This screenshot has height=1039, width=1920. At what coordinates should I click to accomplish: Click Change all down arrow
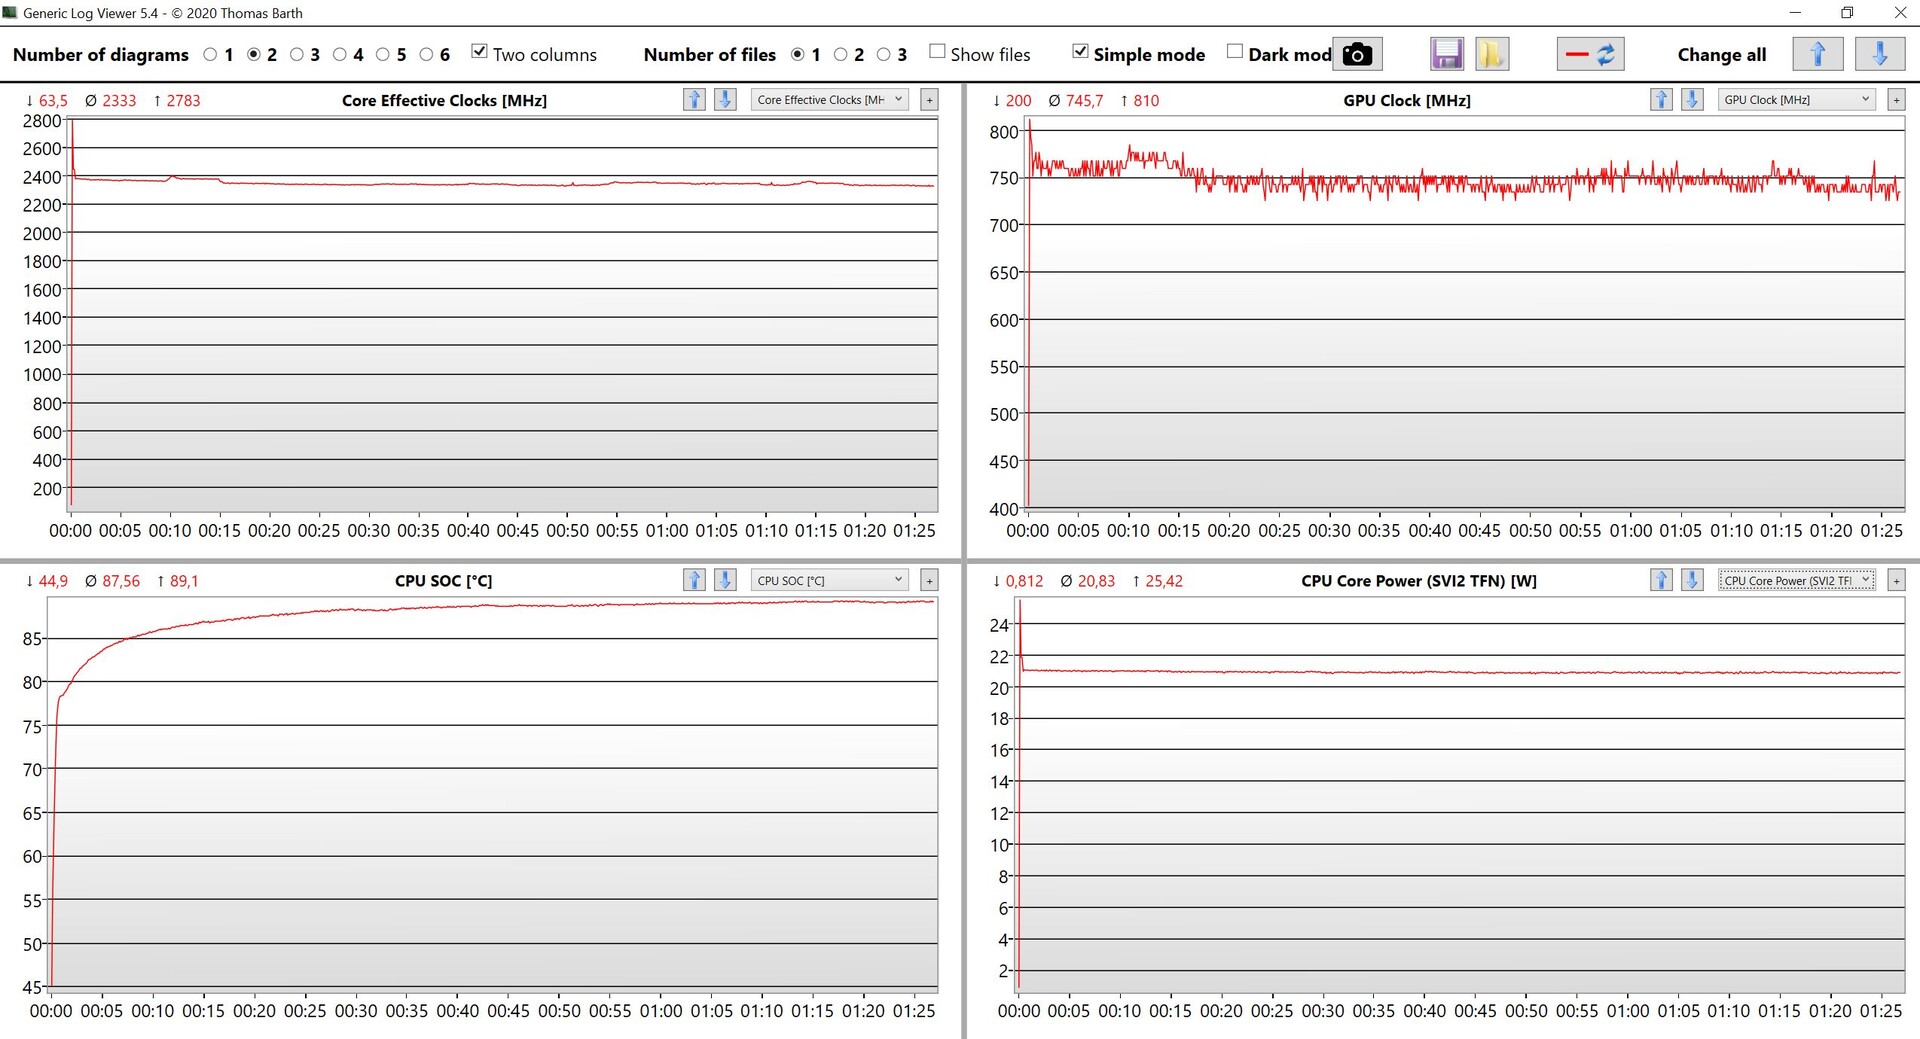[x=1880, y=54]
